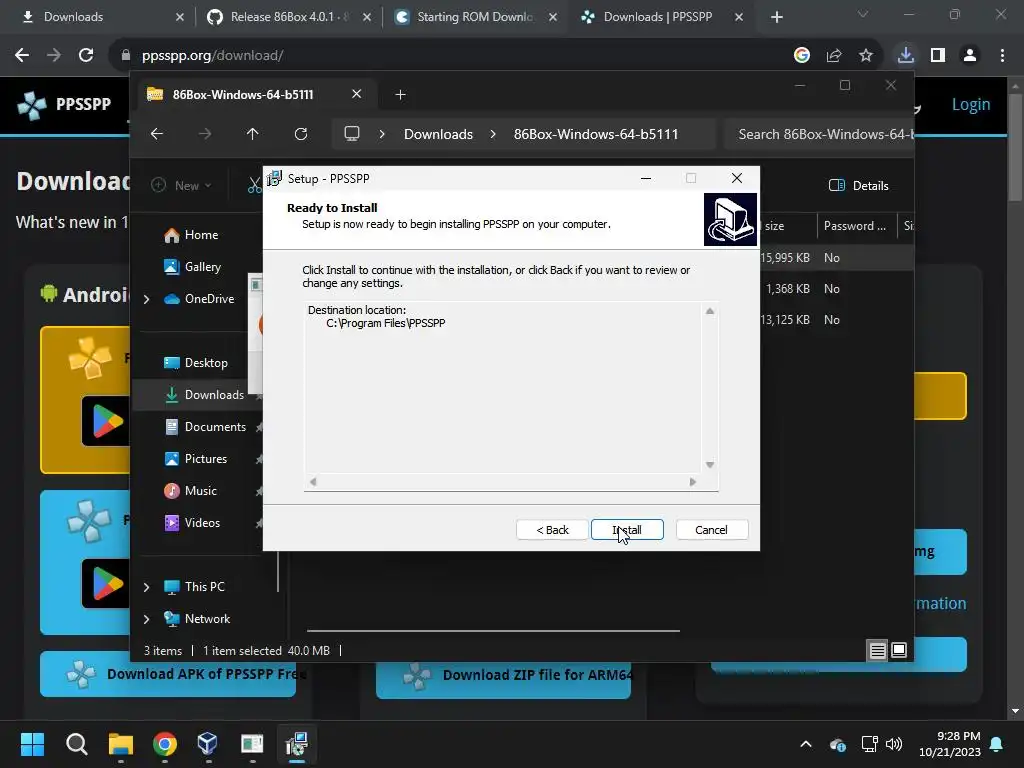
Task: Go up one folder in File Explorer
Action: pos(253,134)
